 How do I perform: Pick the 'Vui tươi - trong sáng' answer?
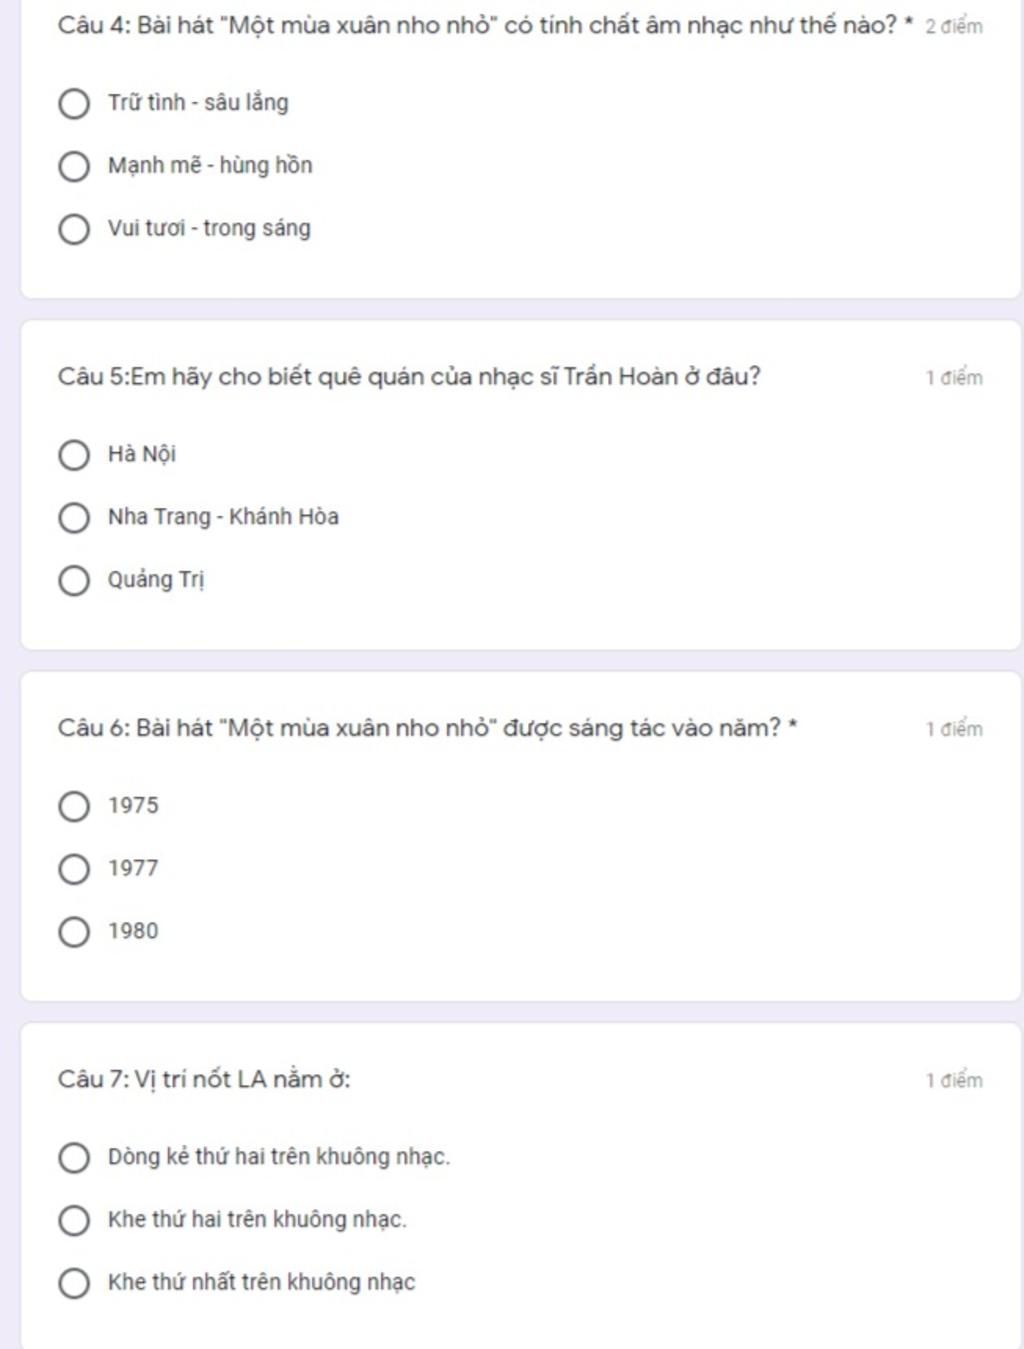(74, 229)
